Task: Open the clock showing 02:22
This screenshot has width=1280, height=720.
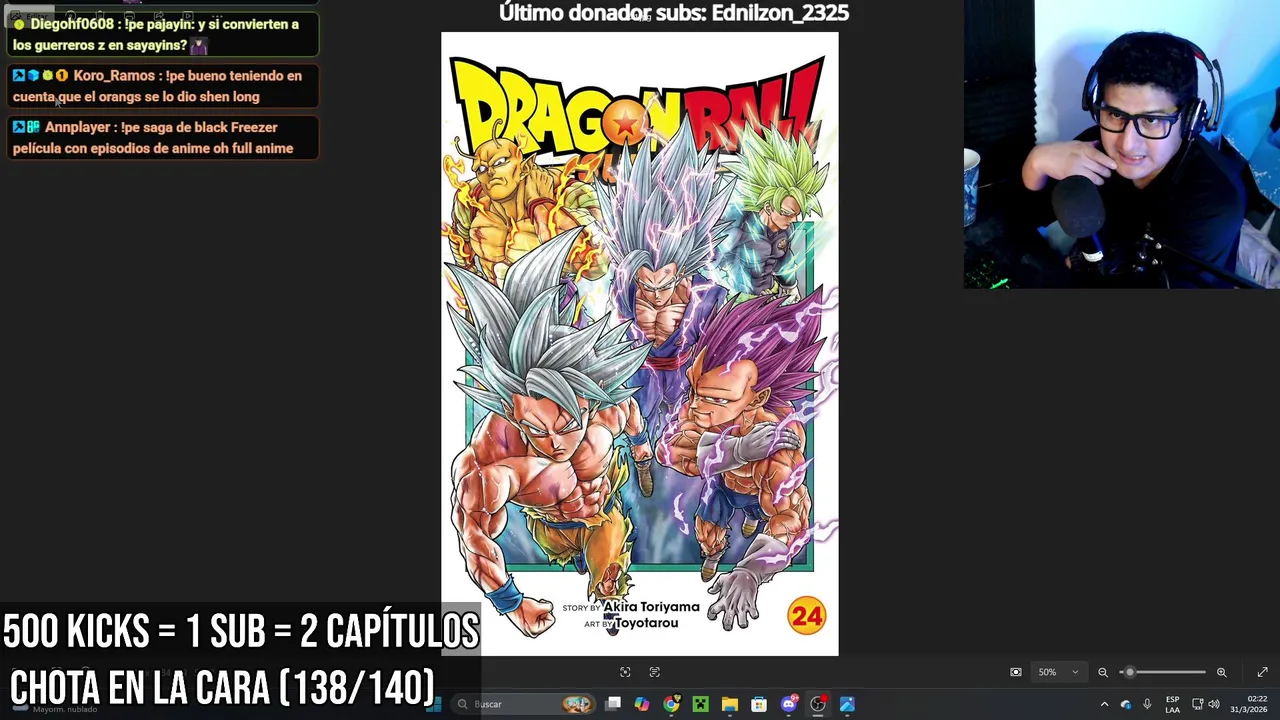Action: (1250, 704)
